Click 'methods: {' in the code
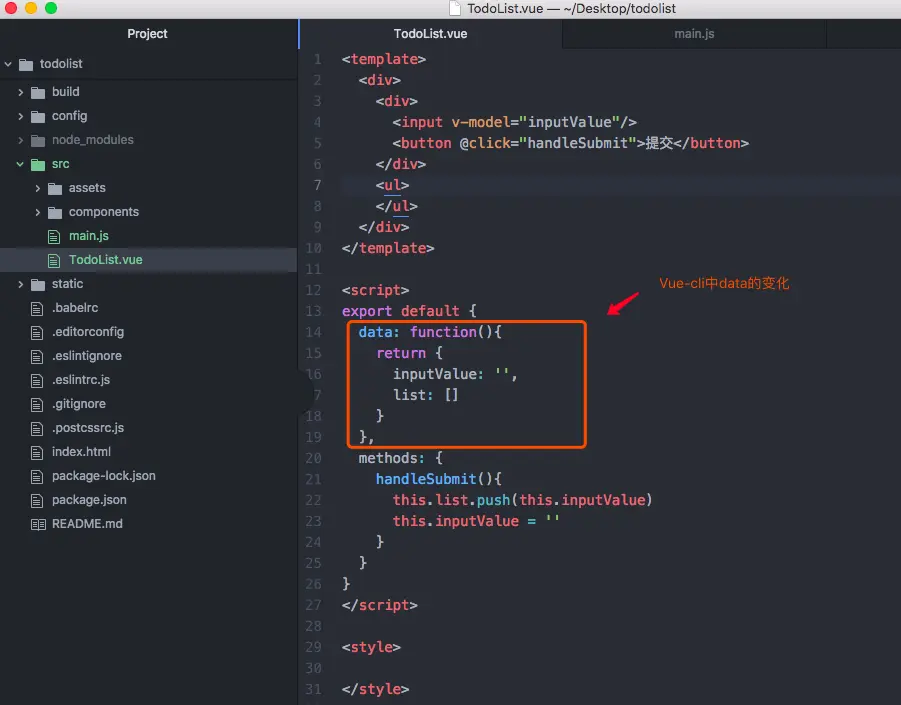The image size is (901, 705). [x=401, y=459]
